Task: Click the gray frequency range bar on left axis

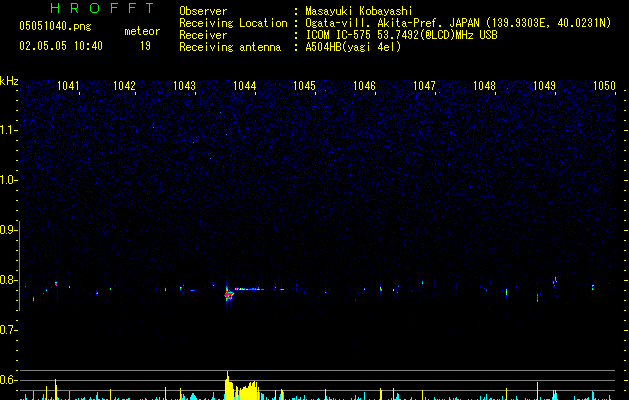Action: pyautogui.click(x=19, y=266)
